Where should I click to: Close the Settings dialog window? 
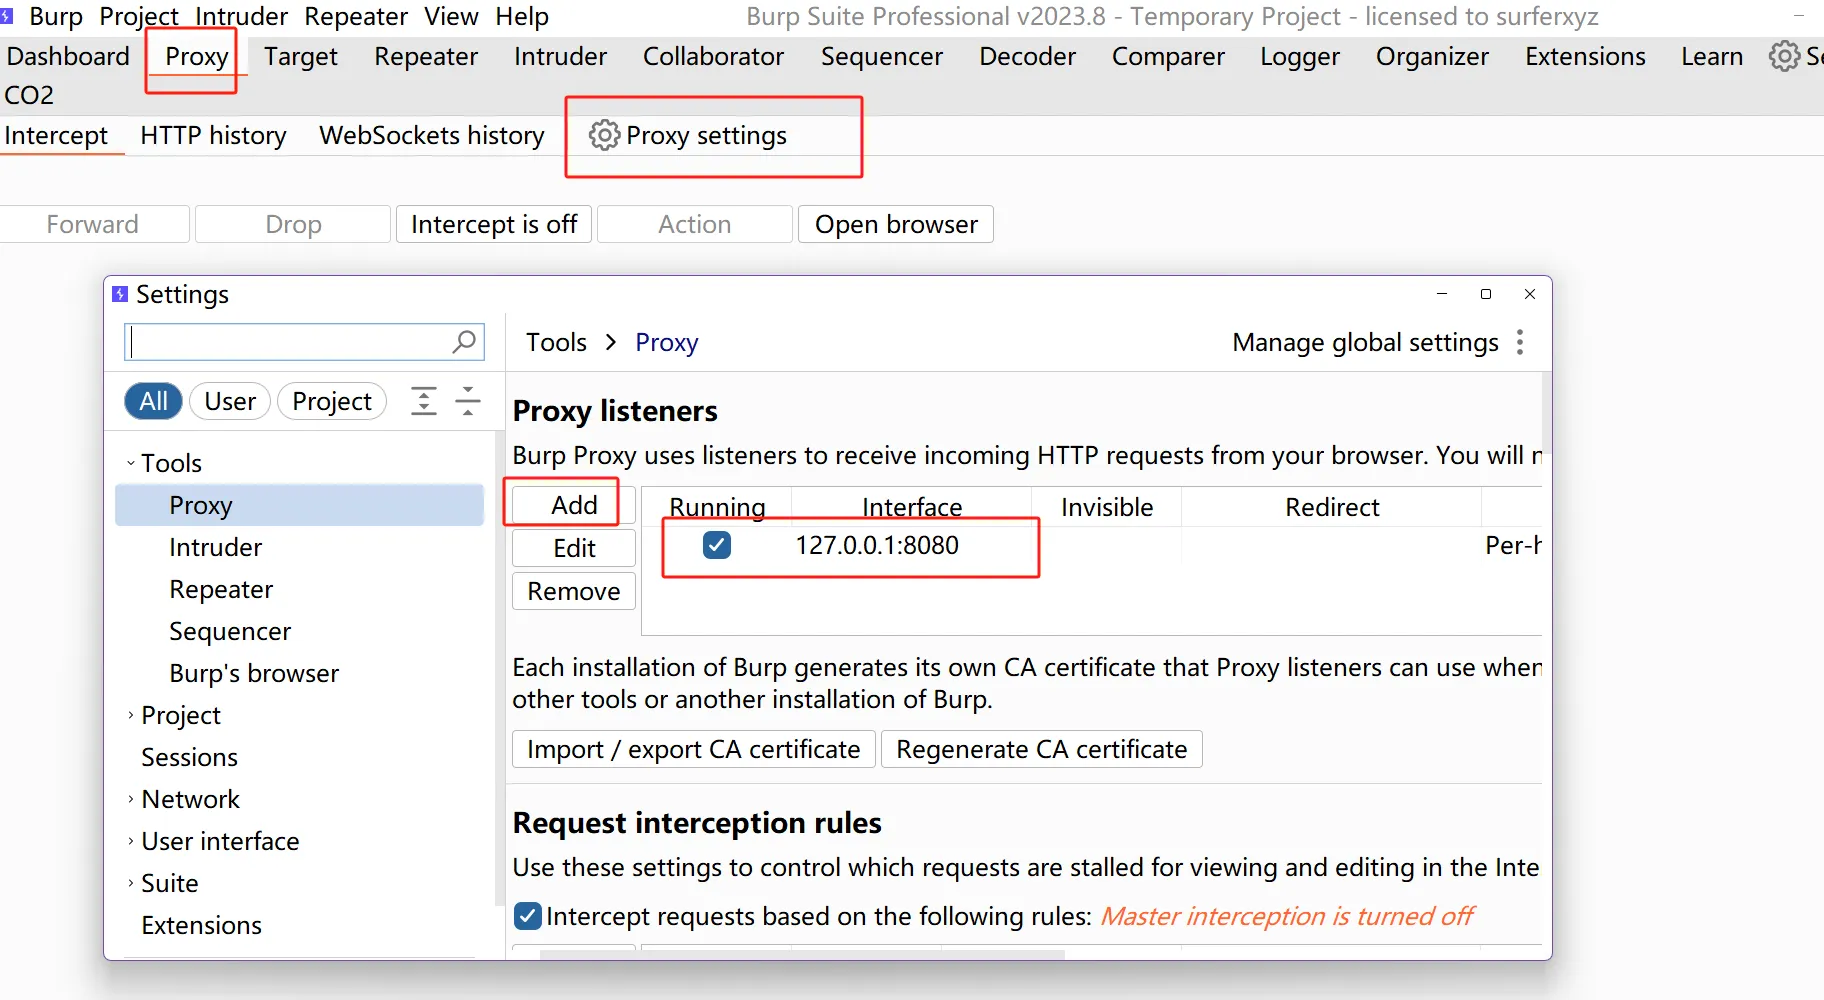(x=1530, y=294)
